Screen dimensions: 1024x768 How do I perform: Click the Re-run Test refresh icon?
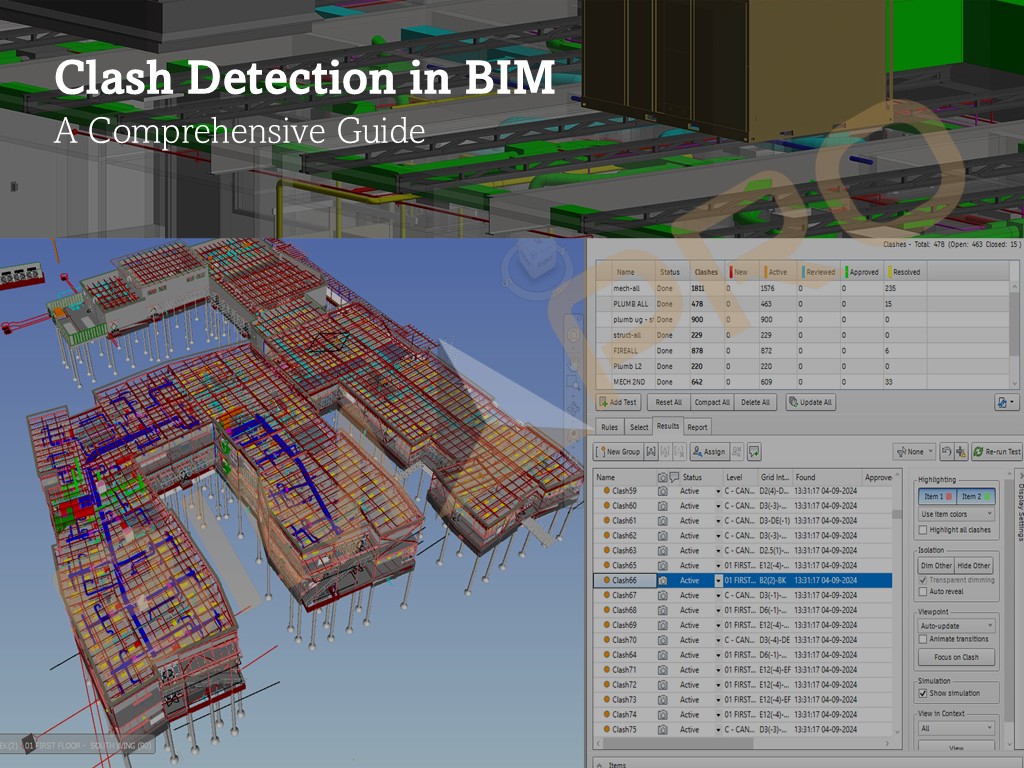point(978,452)
